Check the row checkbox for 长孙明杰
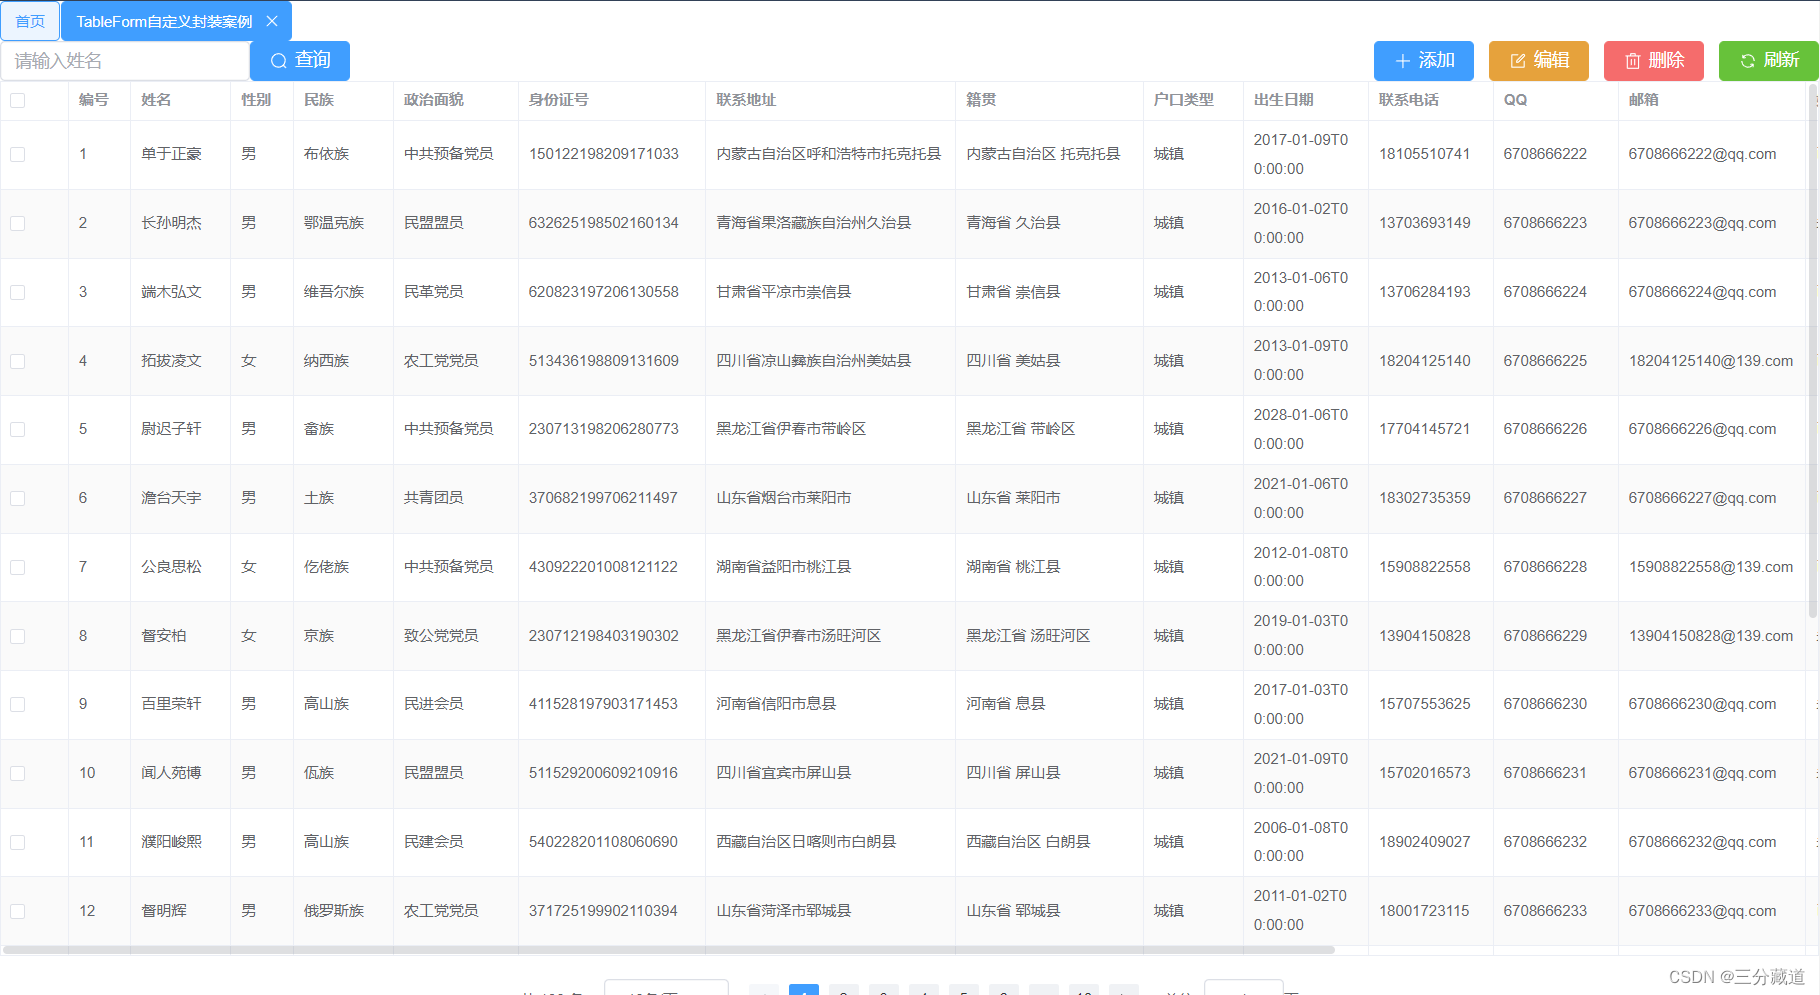The height and width of the screenshot is (995, 1820). click(x=17, y=223)
